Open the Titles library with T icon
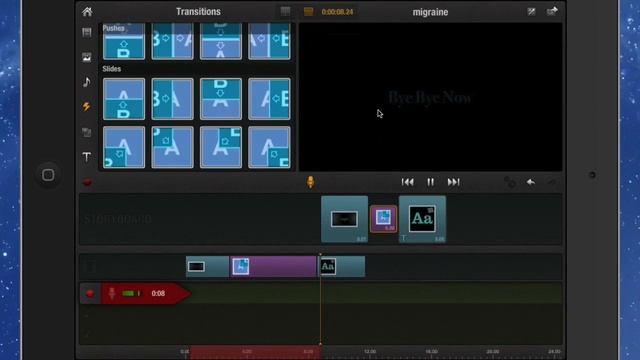The image size is (640, 360). (87, 157)
